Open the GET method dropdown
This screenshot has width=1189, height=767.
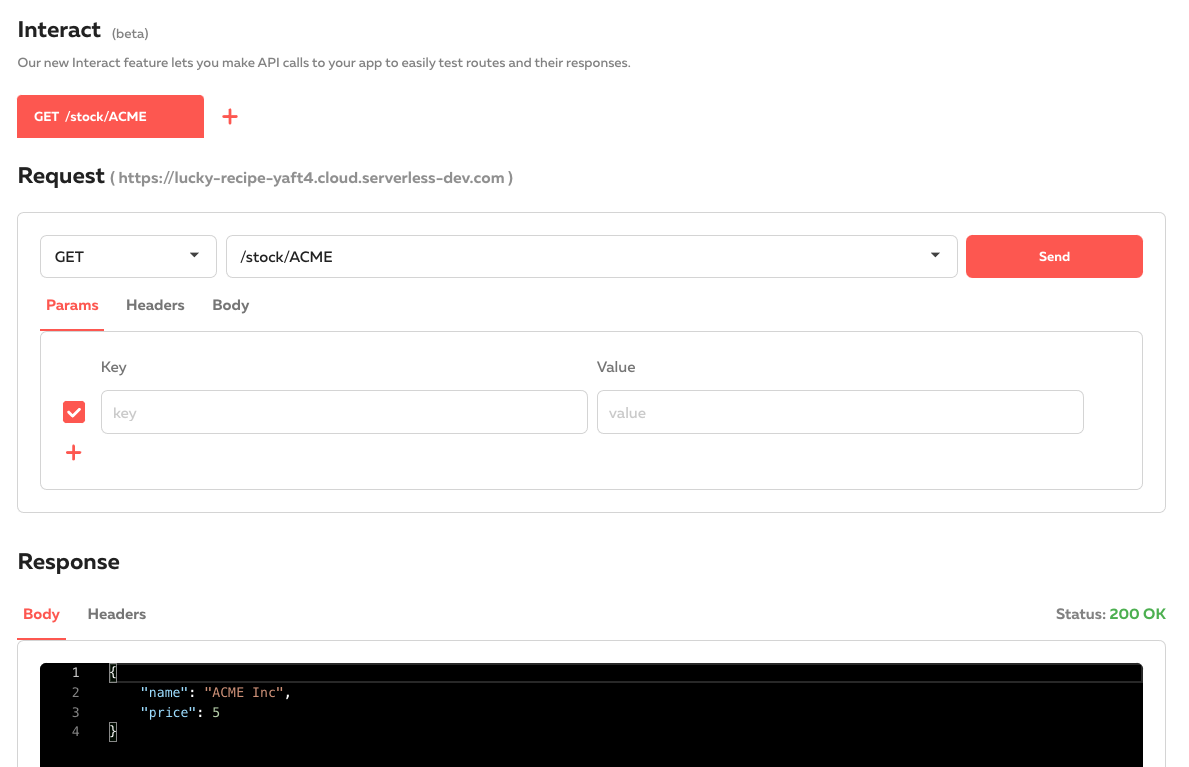[x=128, y=256]
